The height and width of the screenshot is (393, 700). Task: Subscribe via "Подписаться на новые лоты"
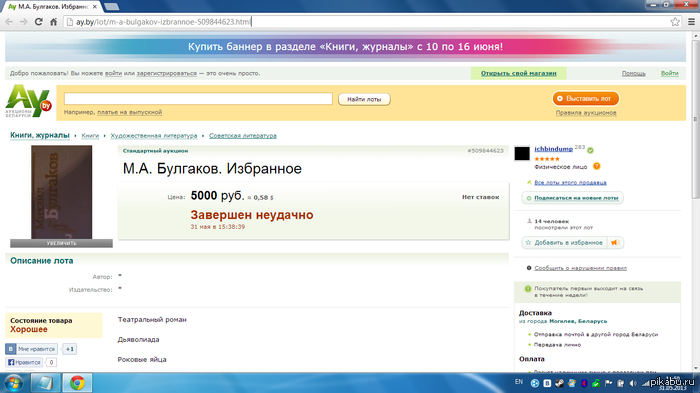tap(572, 198)
